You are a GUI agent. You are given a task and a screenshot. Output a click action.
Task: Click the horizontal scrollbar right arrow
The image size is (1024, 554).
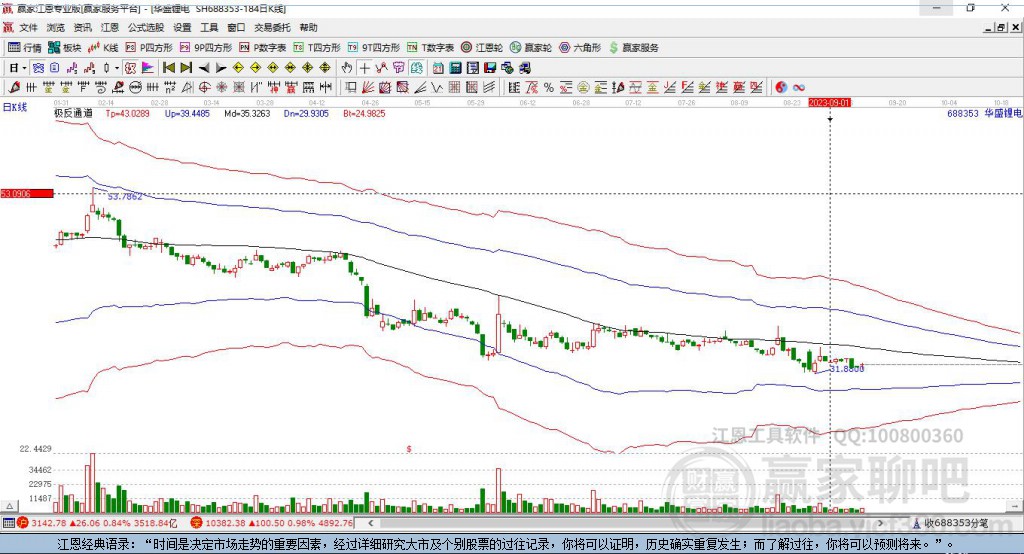(x=880, y=523)
